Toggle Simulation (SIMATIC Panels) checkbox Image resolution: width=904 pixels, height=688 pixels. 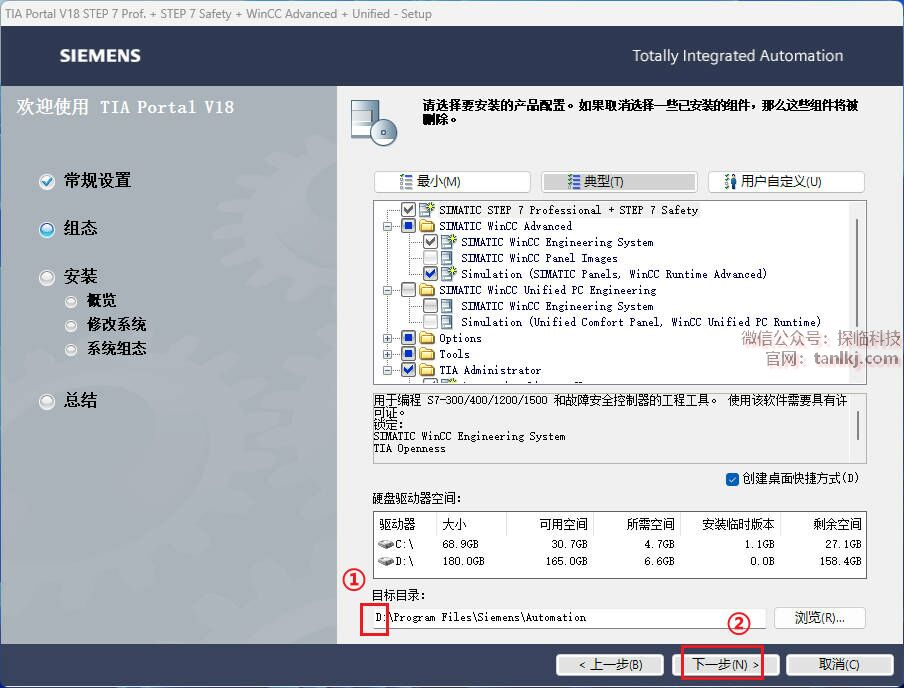tap(430, 273)
